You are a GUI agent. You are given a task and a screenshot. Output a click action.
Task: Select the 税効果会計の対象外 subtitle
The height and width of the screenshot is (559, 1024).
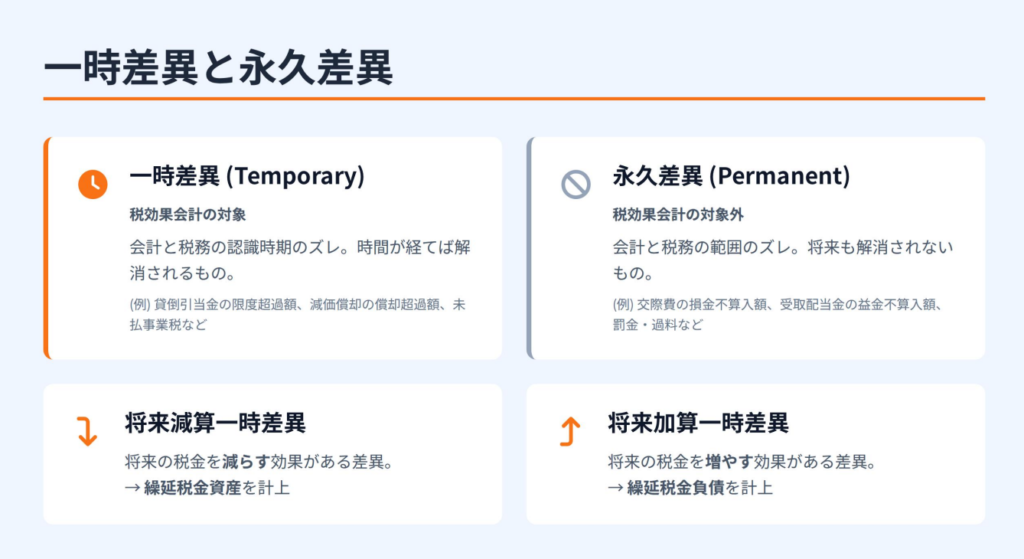(678, 214)
